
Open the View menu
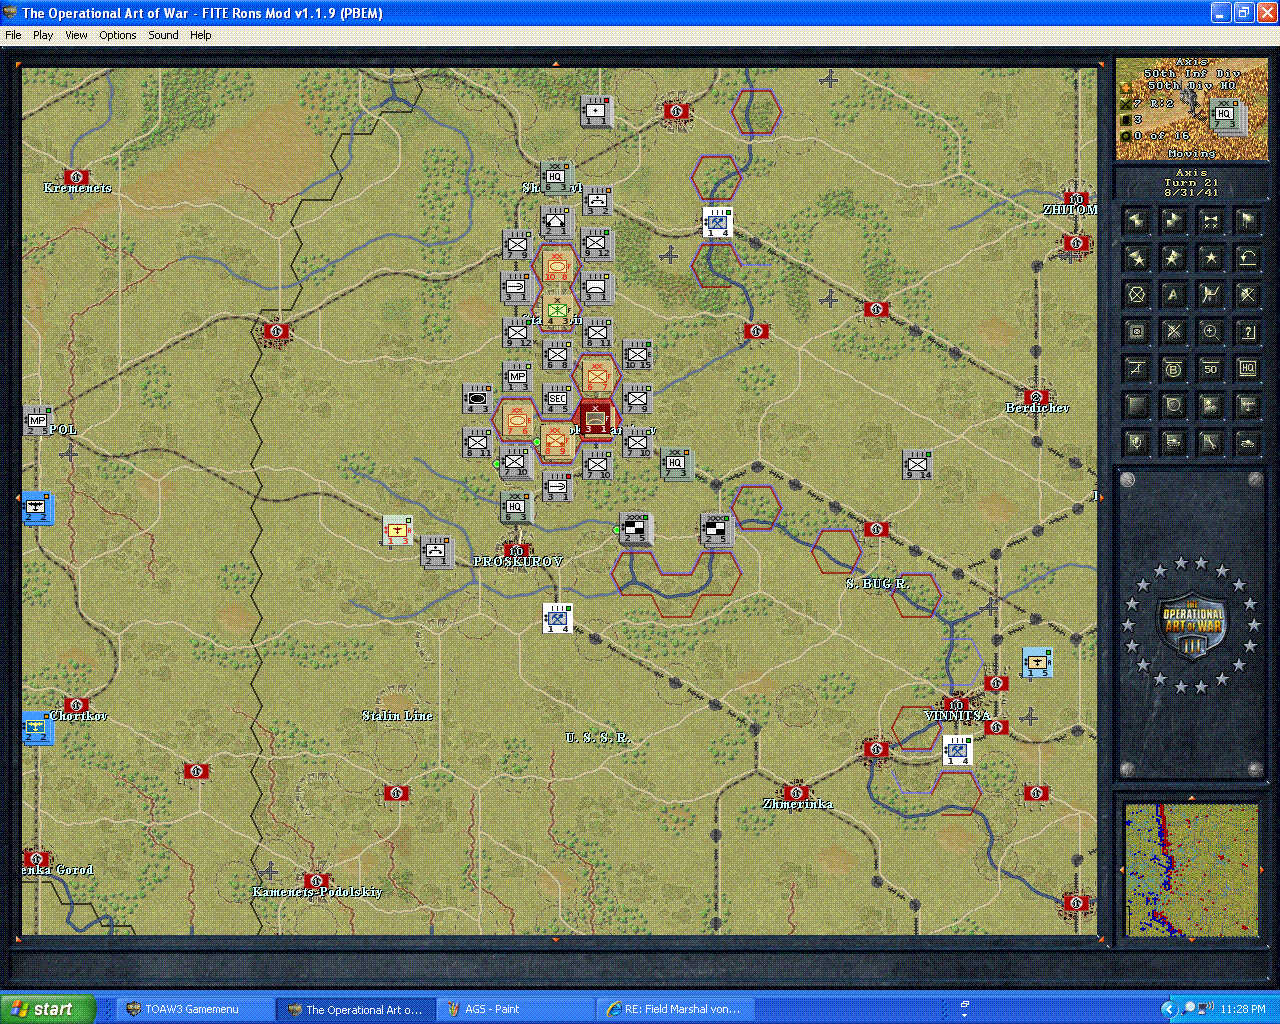76,35
